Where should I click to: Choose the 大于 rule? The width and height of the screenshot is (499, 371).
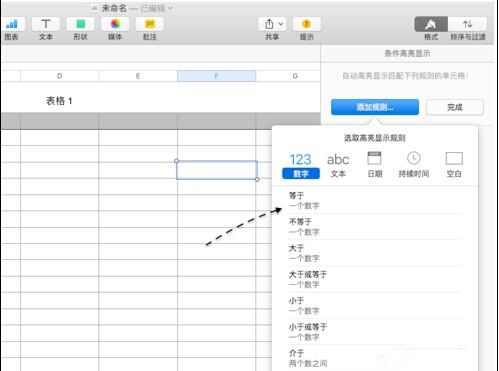pyautogui.click(x=375, y=253)
